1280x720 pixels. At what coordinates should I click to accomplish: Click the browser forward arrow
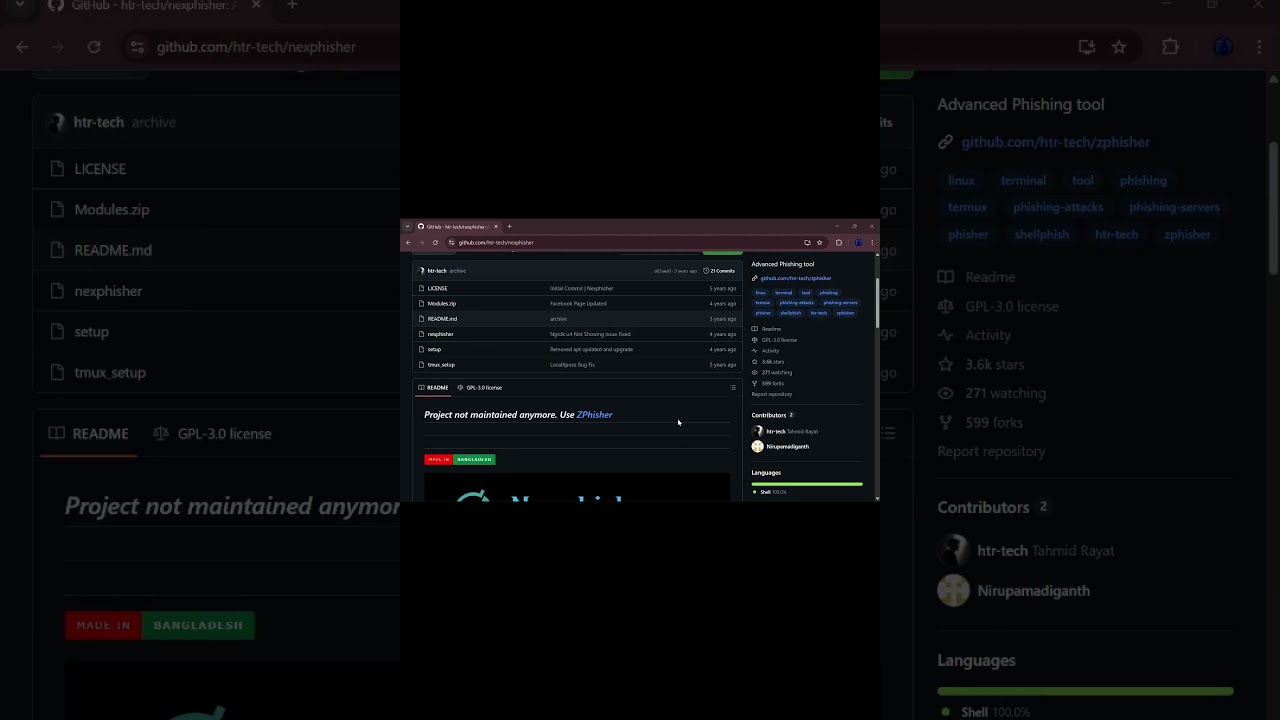pyautogui.click(x=421, y=243)
